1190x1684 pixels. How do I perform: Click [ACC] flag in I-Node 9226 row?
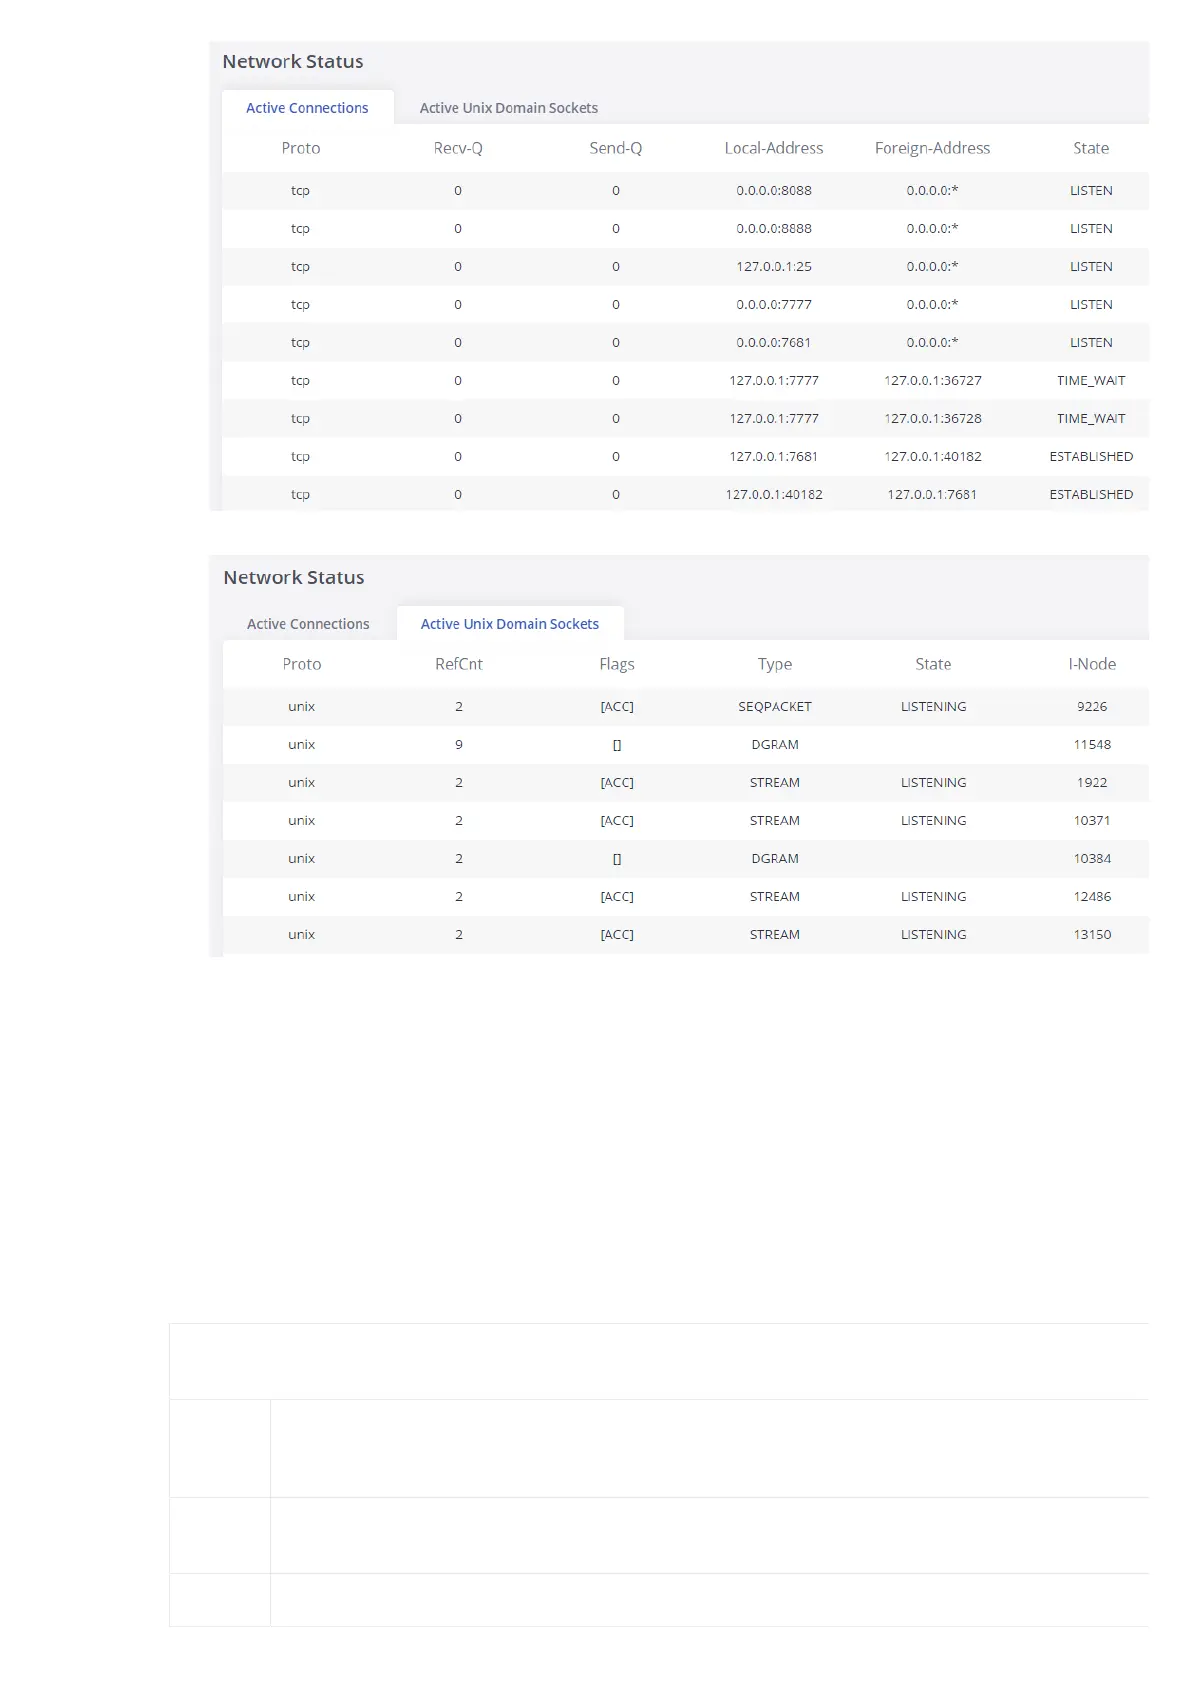(617, 706)
